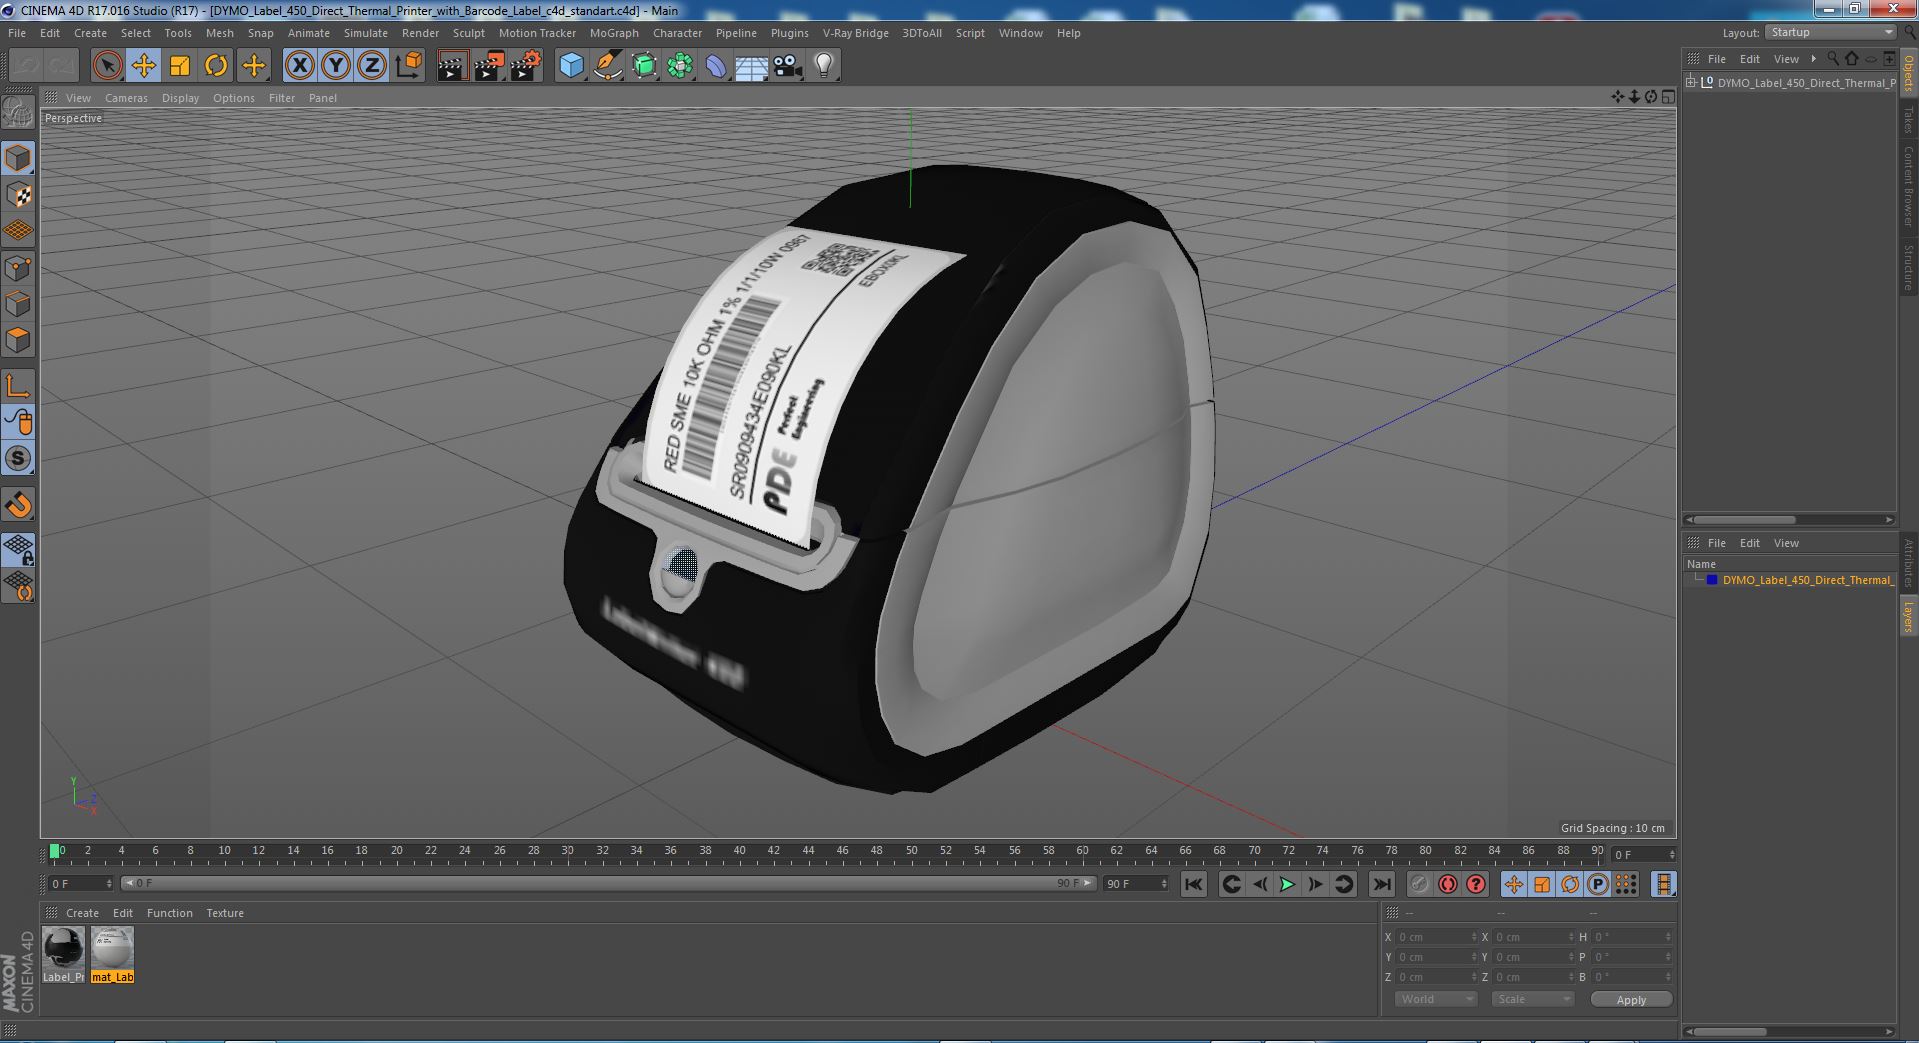Viewport: 1919px width, 1043px height.
Task: Click the X position coordinate field
Action: (1437, 937)
